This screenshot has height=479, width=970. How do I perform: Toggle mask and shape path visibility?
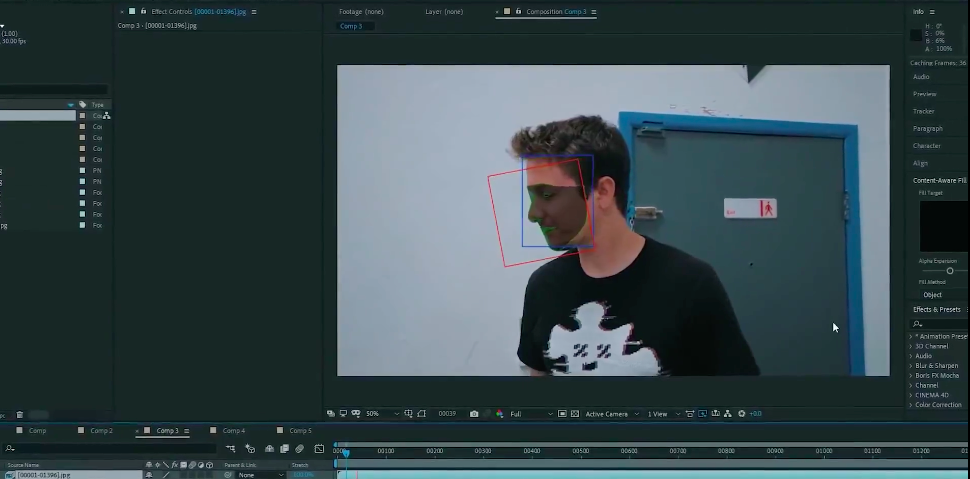pyautogui.click(x=421, y=414)
